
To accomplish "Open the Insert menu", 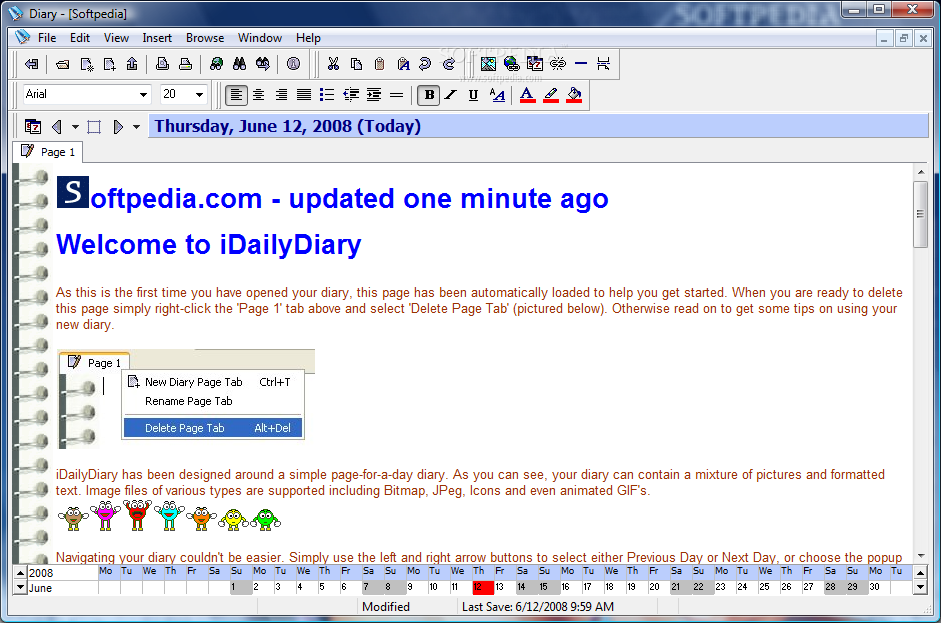I will pyautogui.click(x=157, y=38).
